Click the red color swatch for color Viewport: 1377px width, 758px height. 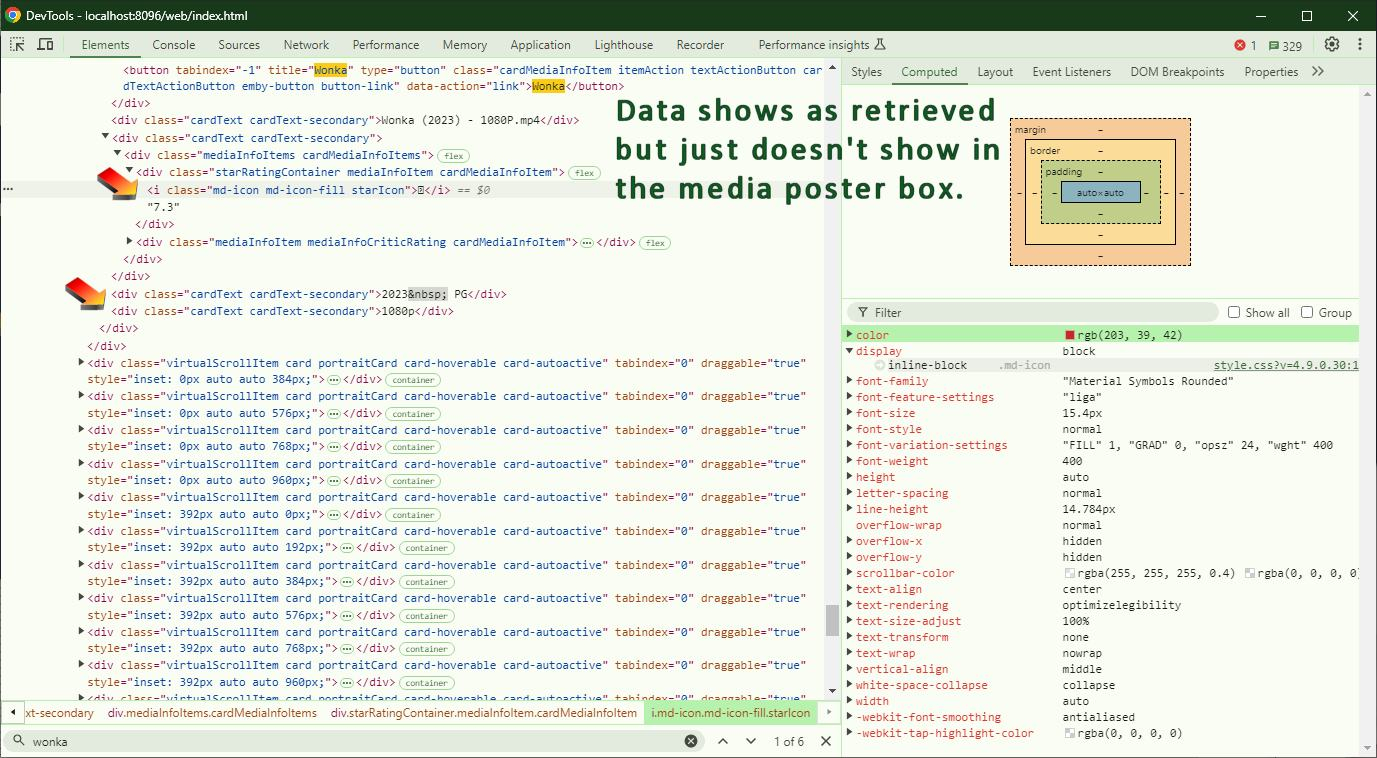(x=1070, y=335)
